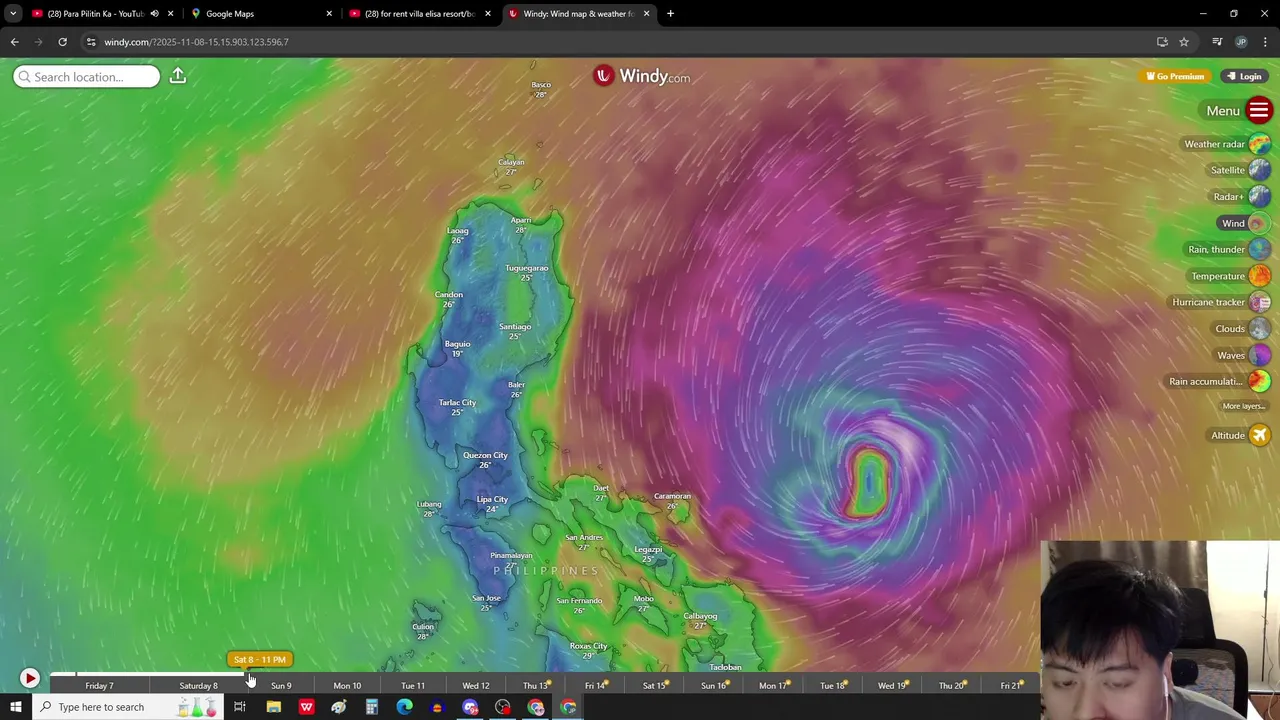Play the forecast timeline animation

[x=29, y=678]
